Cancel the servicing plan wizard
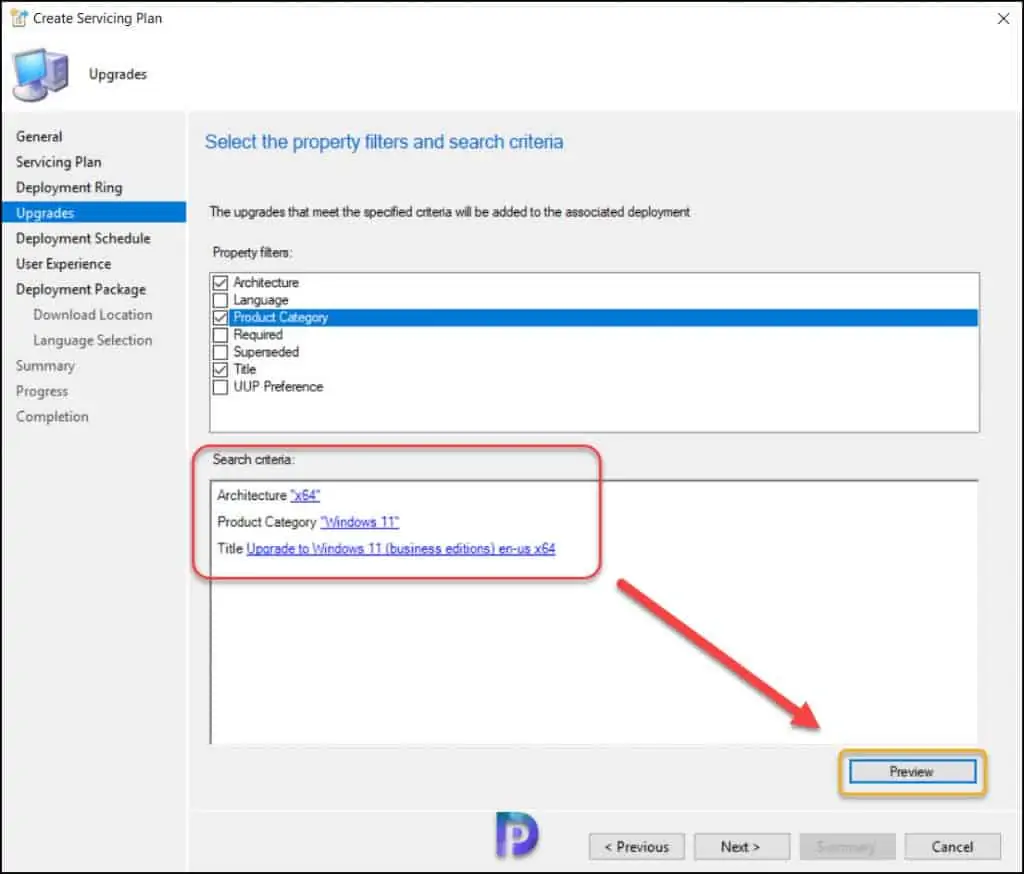Image resolution: width=1024 pixels, height=874 pixels. (952, 847)
